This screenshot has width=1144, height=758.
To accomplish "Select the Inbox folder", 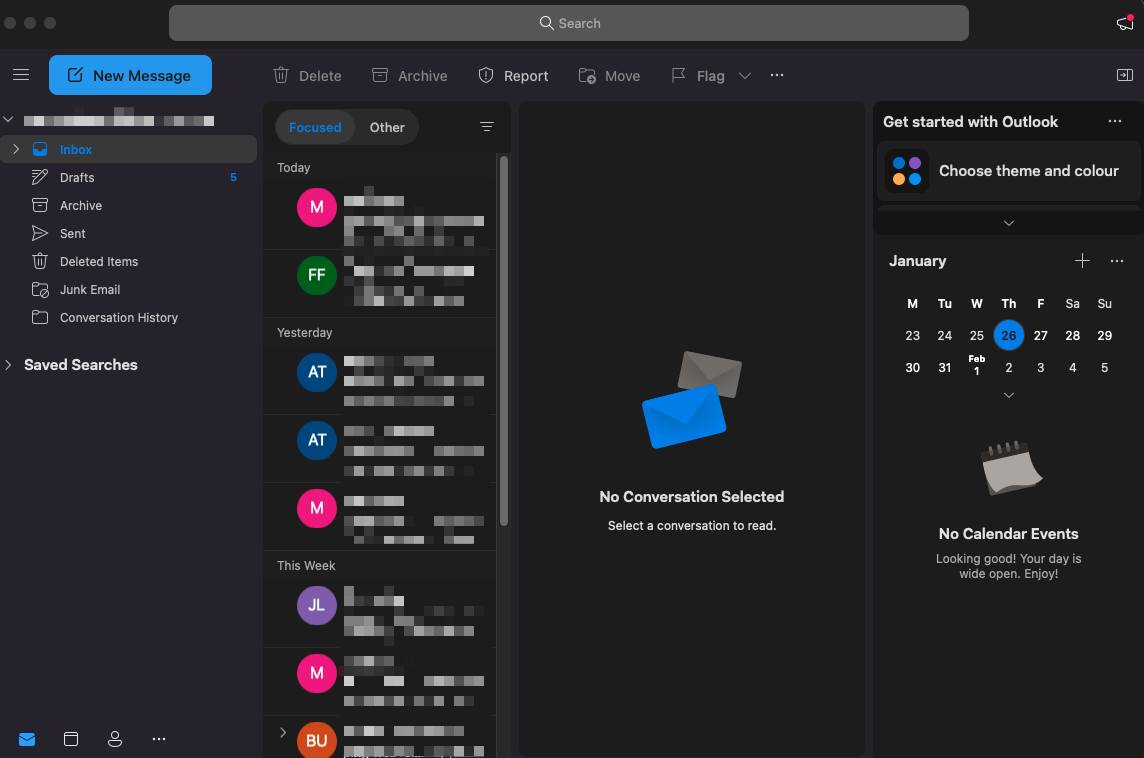I will [128, 149].
